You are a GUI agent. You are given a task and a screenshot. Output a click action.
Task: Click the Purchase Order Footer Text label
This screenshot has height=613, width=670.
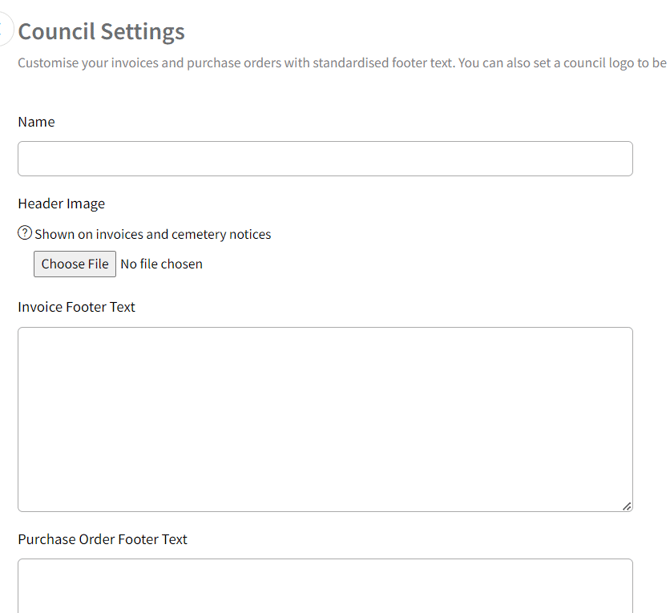point(103,539)
